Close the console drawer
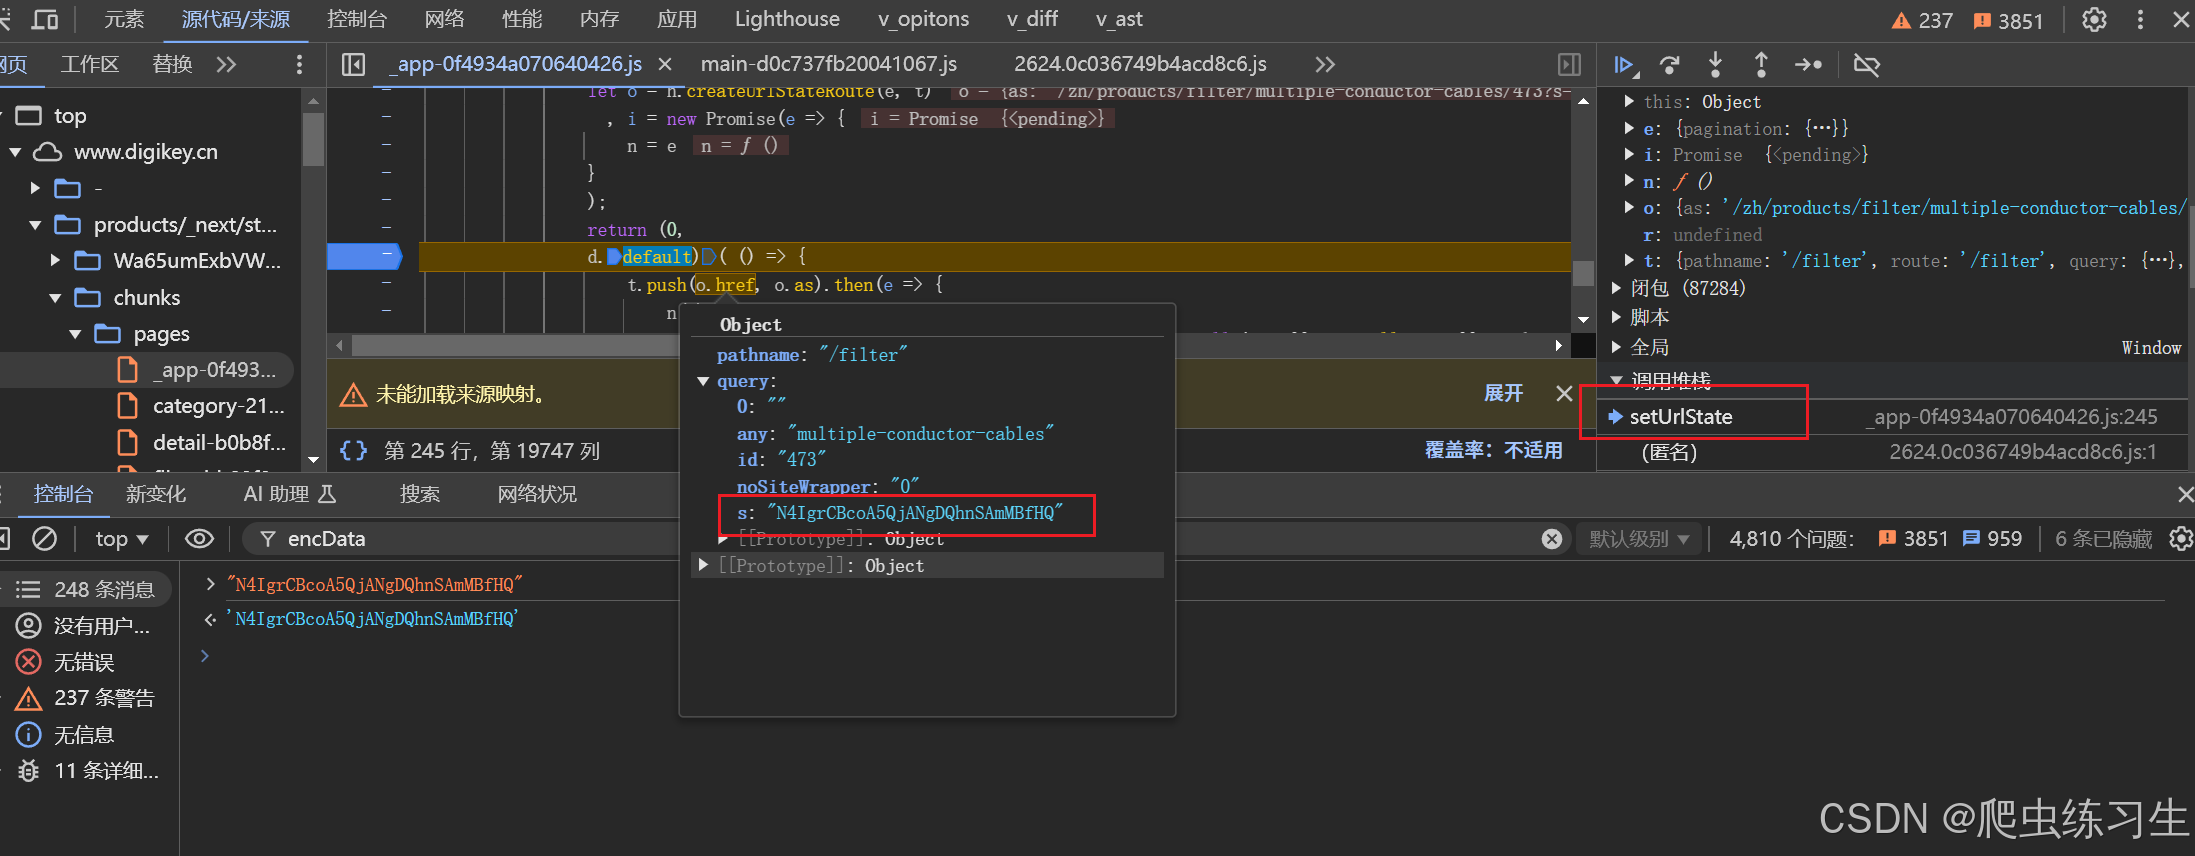The width and height of the screenshot is (2195, 856). tap(2185, 494)
